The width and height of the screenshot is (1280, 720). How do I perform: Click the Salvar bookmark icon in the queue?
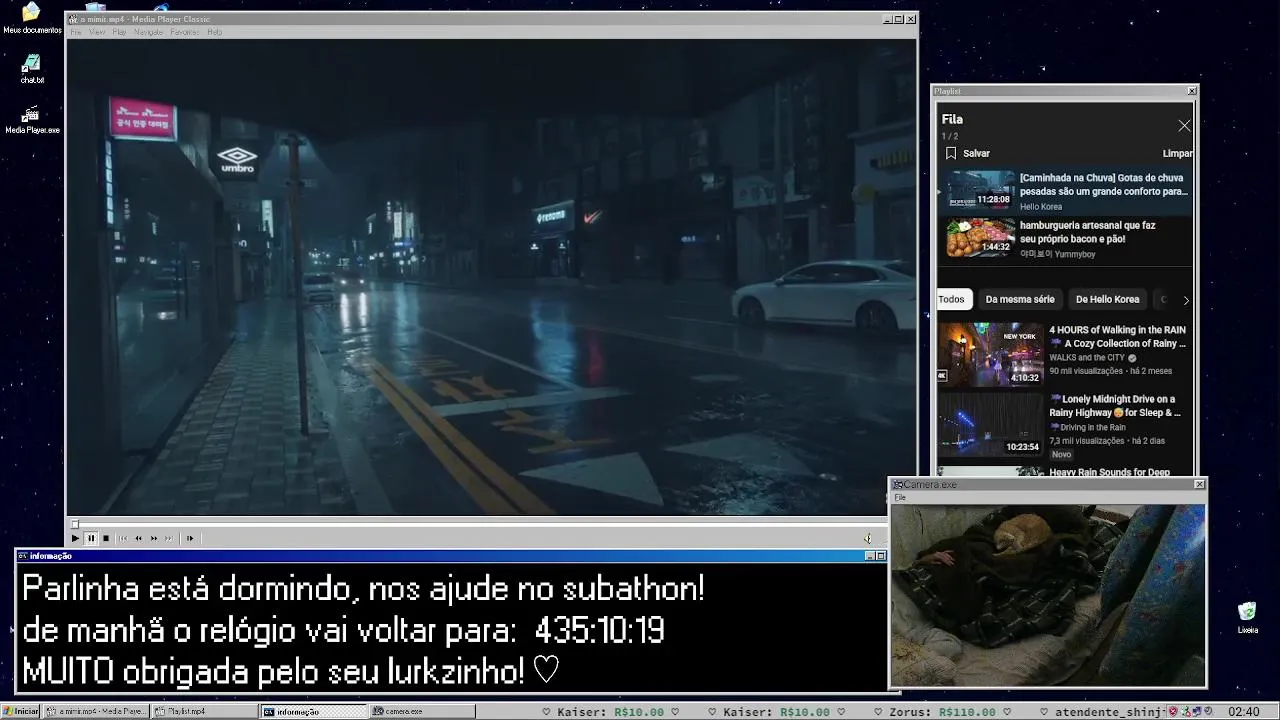tap(951, 153)
